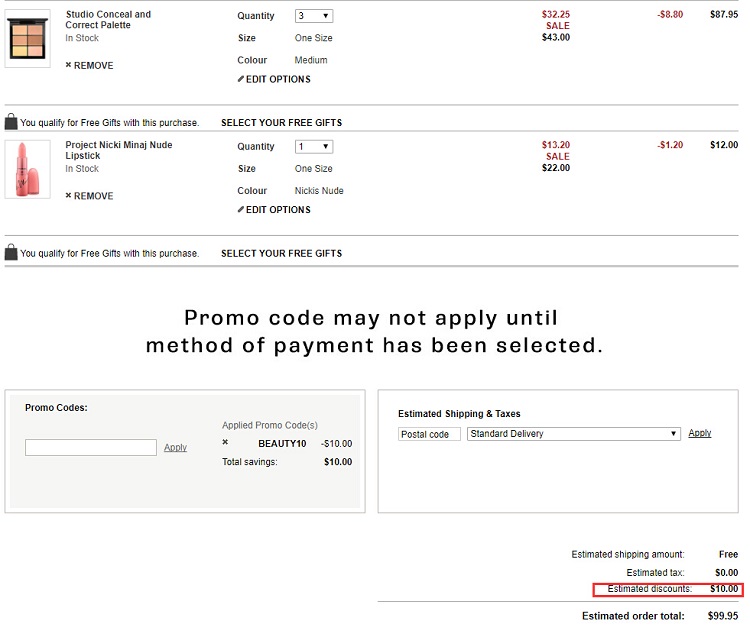This screenshot has width=750, height=637.
Task: Click the pencil icon for lipstick options
Action: click(241, 210)
